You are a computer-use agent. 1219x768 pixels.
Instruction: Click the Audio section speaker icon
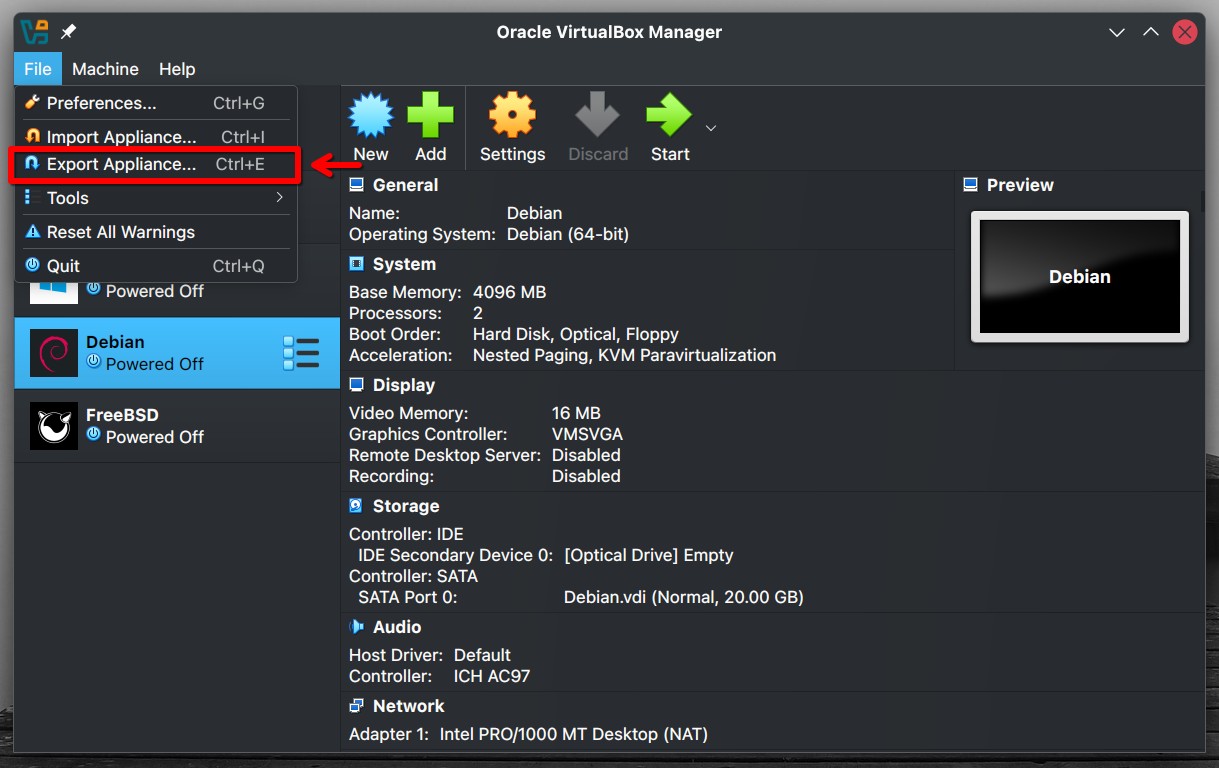(x=356, y=627)
